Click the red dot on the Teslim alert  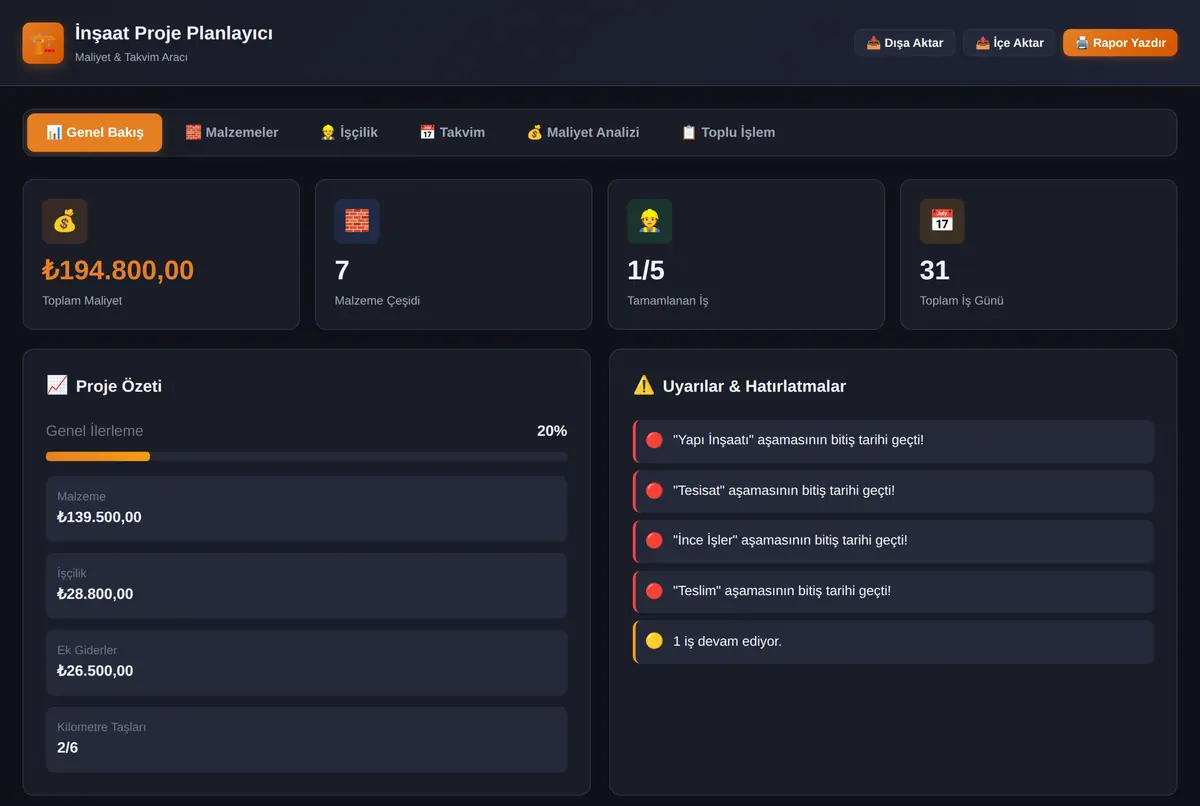pos(654,591)
